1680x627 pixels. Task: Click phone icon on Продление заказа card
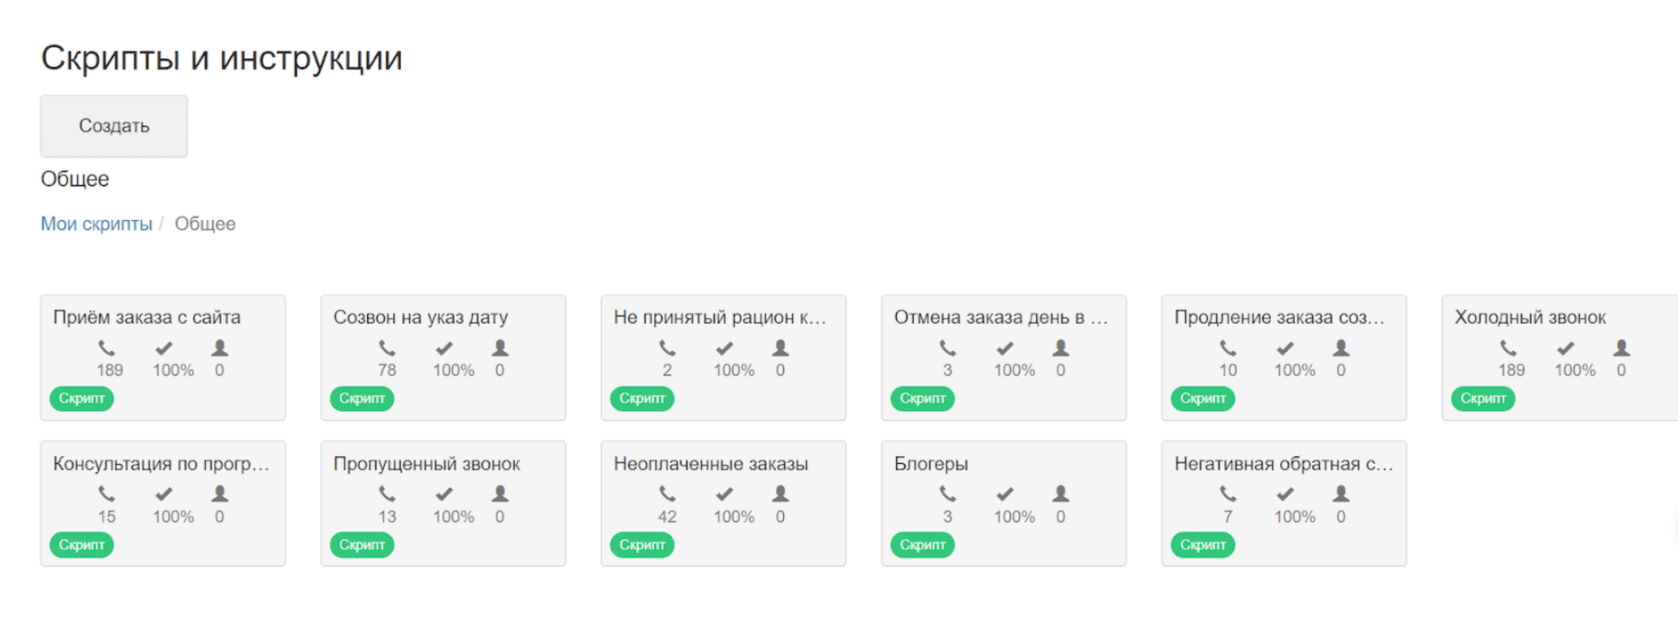coord(1228,348)
